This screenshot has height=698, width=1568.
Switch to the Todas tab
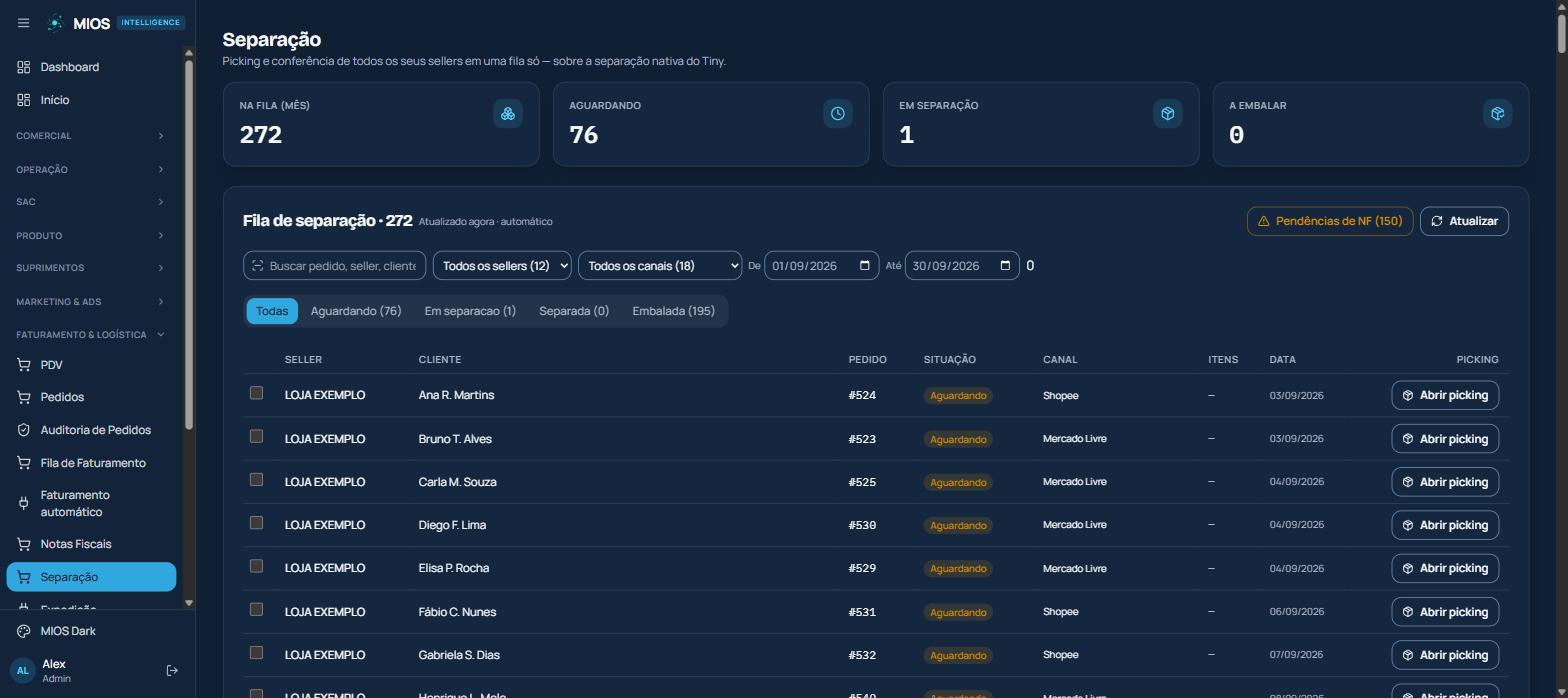coord(272,311)
